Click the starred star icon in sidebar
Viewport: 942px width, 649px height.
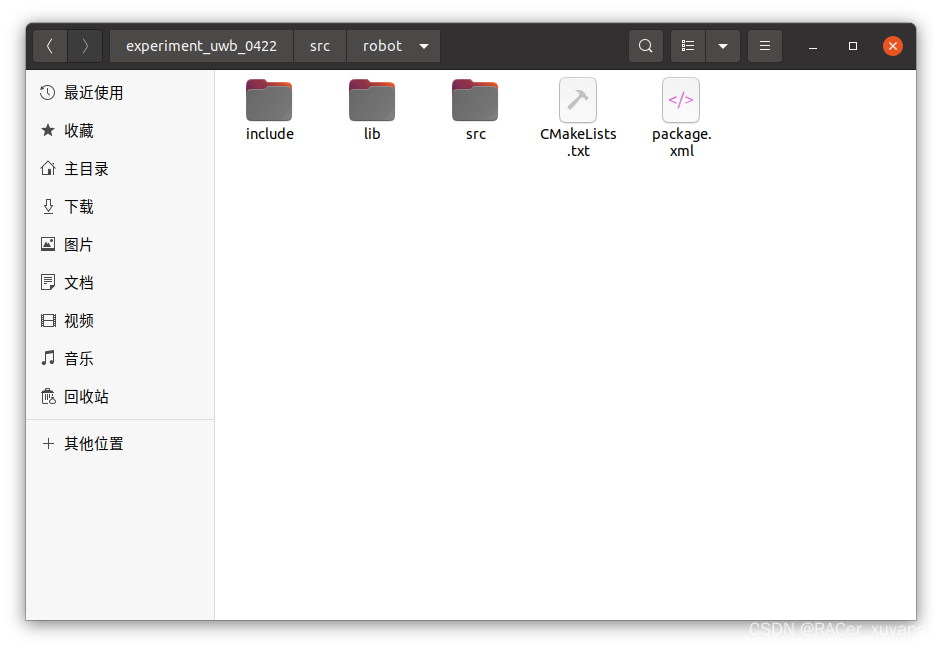point(47,130)
